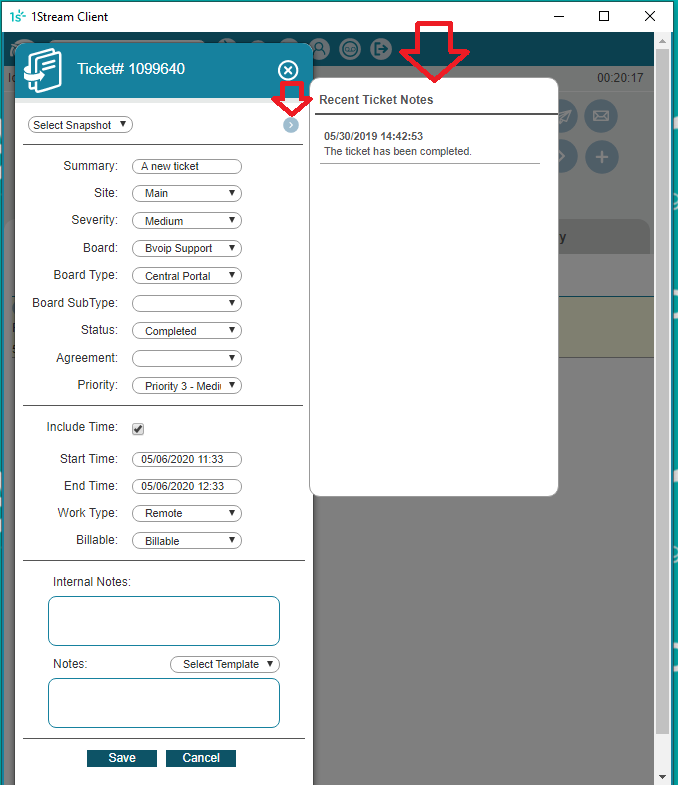
Task: Minimize the 1Stream Client window
Action: point(559,16)
